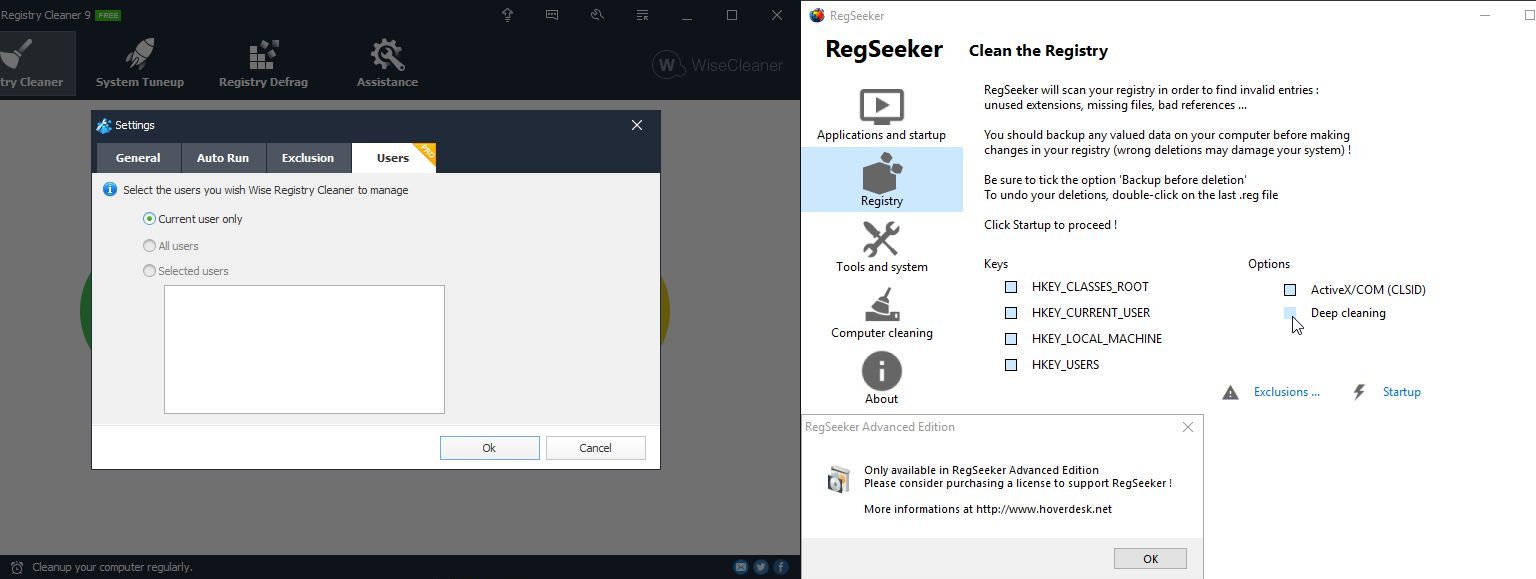Select the Users tab in Settings
Image resolution: width=1536 pixels, height=579 pixels.
(x=393, y=158)
